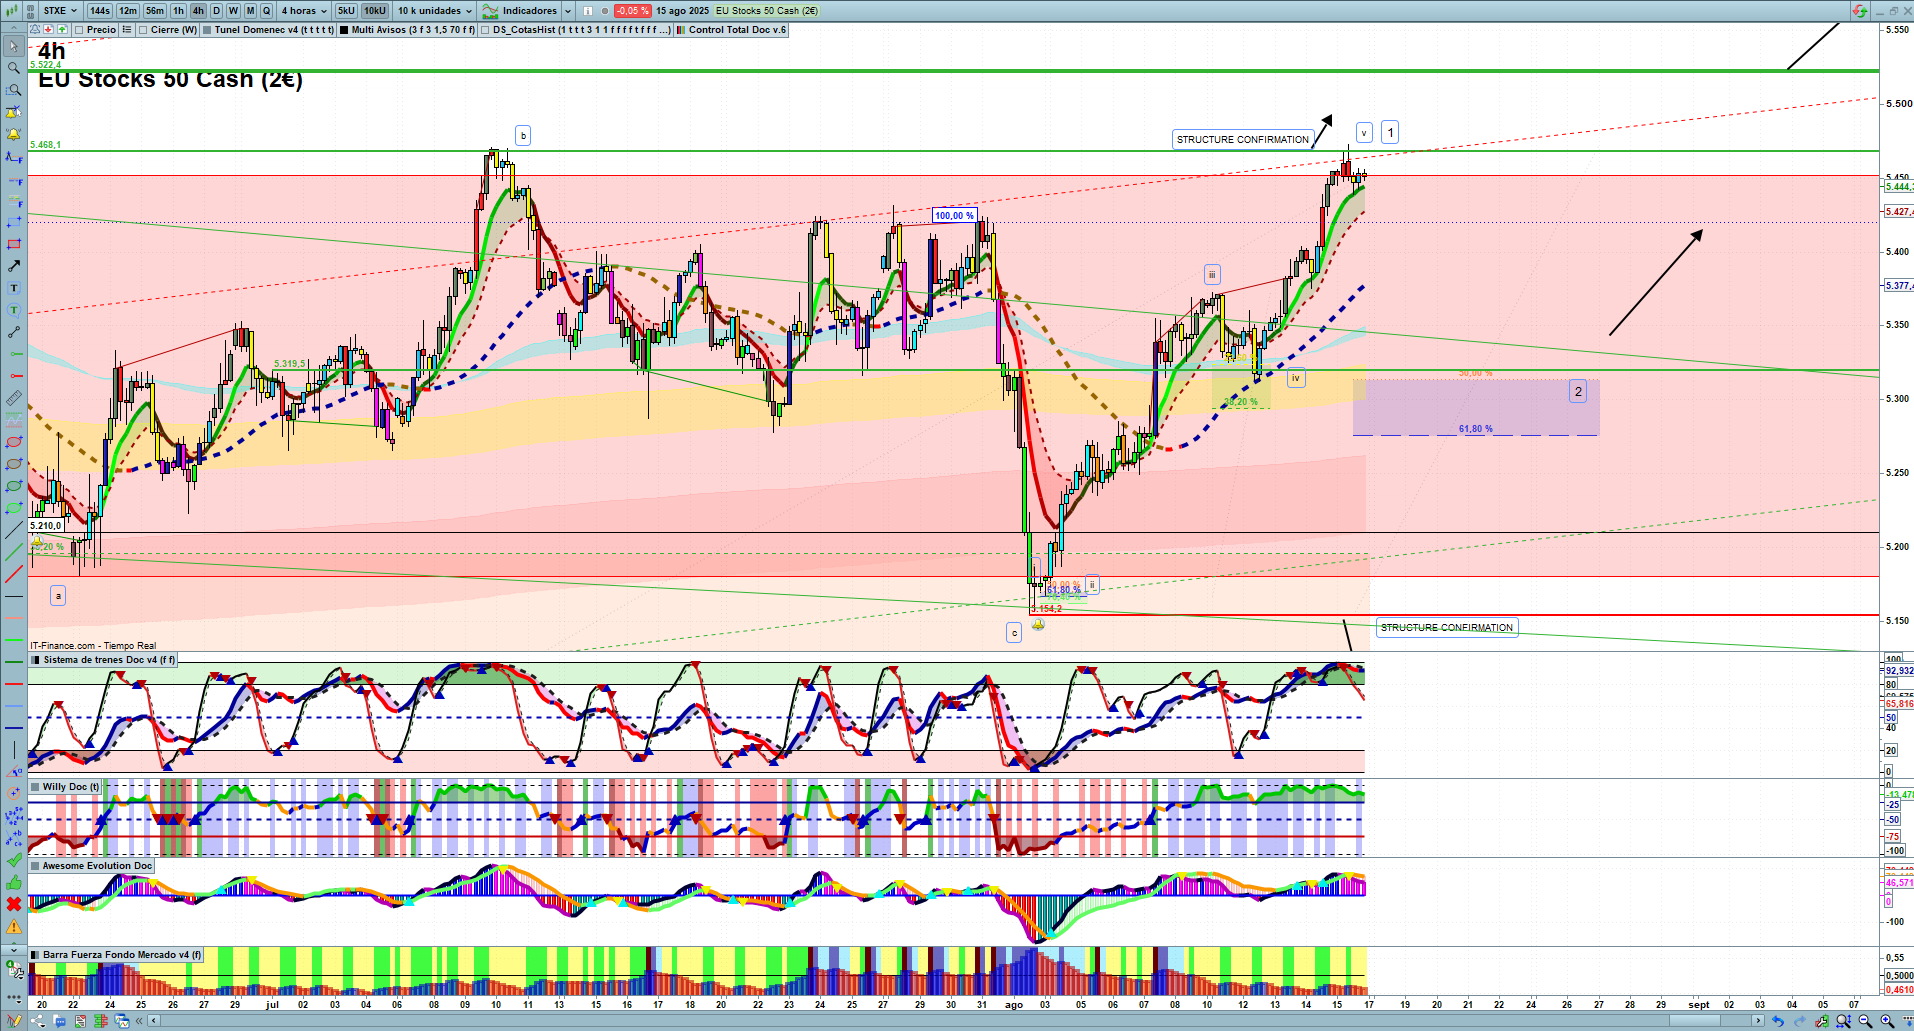Toggle the DS_CotasHist indicator checkbox
Viewport: 1914px width, 1031px height.
coord(485,30)
